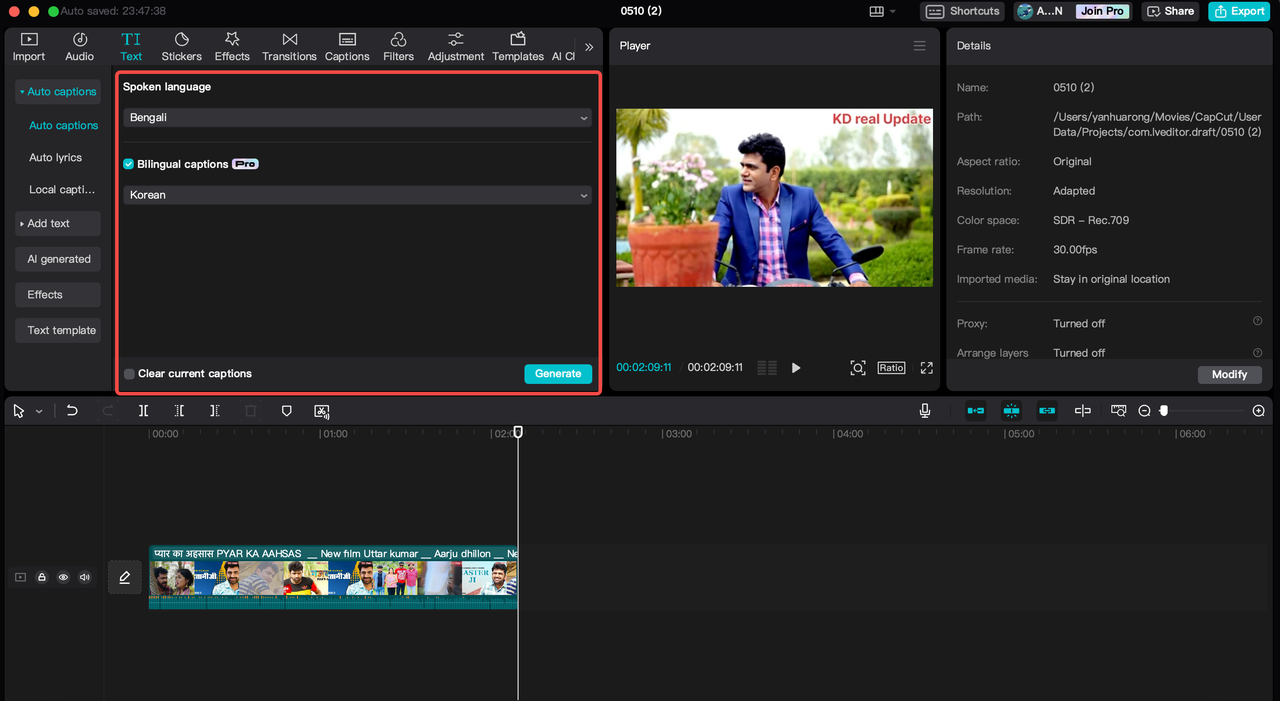Click the Split tool icon
The width and height of the screenshot is (1280, 701).
pyautogui.click(x=144, y=411)
